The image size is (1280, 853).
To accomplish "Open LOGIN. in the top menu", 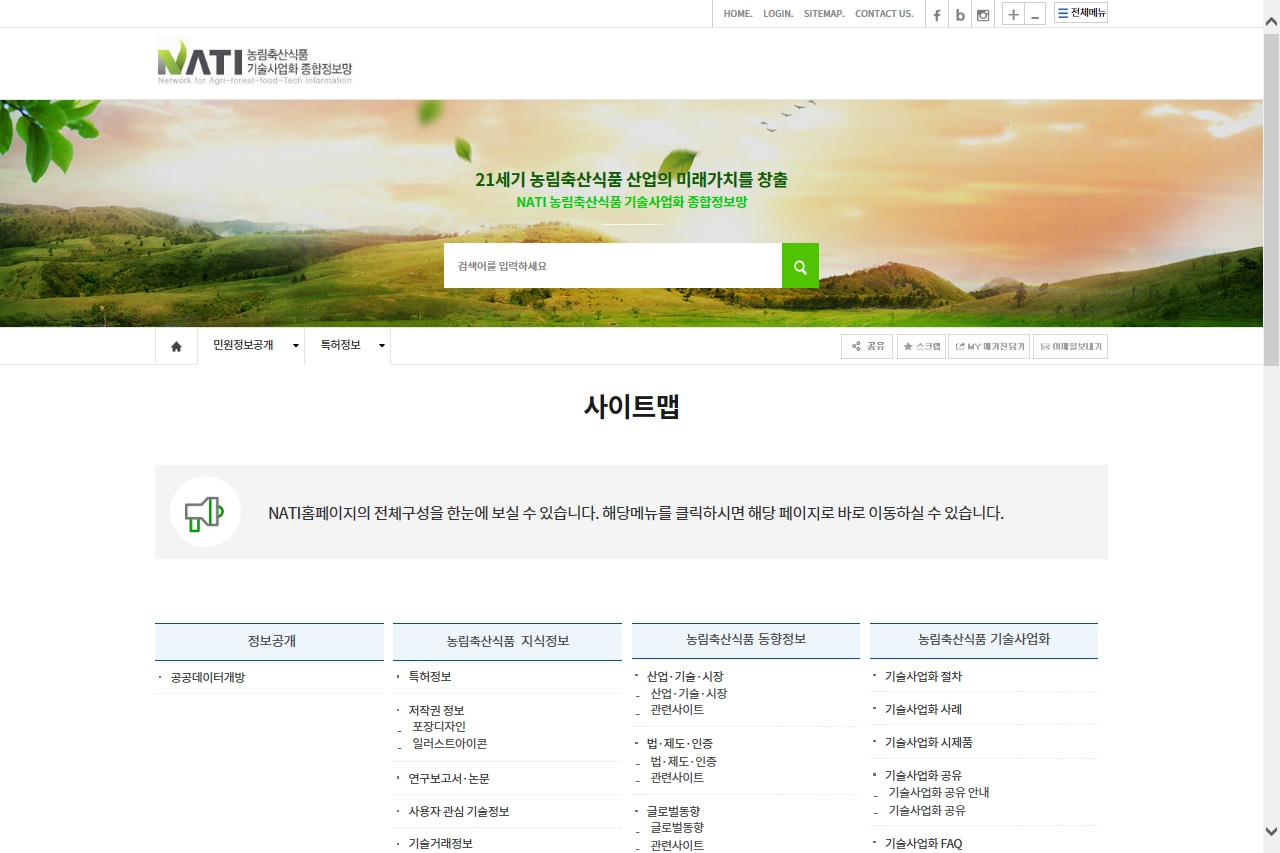I will click(777, 14).
